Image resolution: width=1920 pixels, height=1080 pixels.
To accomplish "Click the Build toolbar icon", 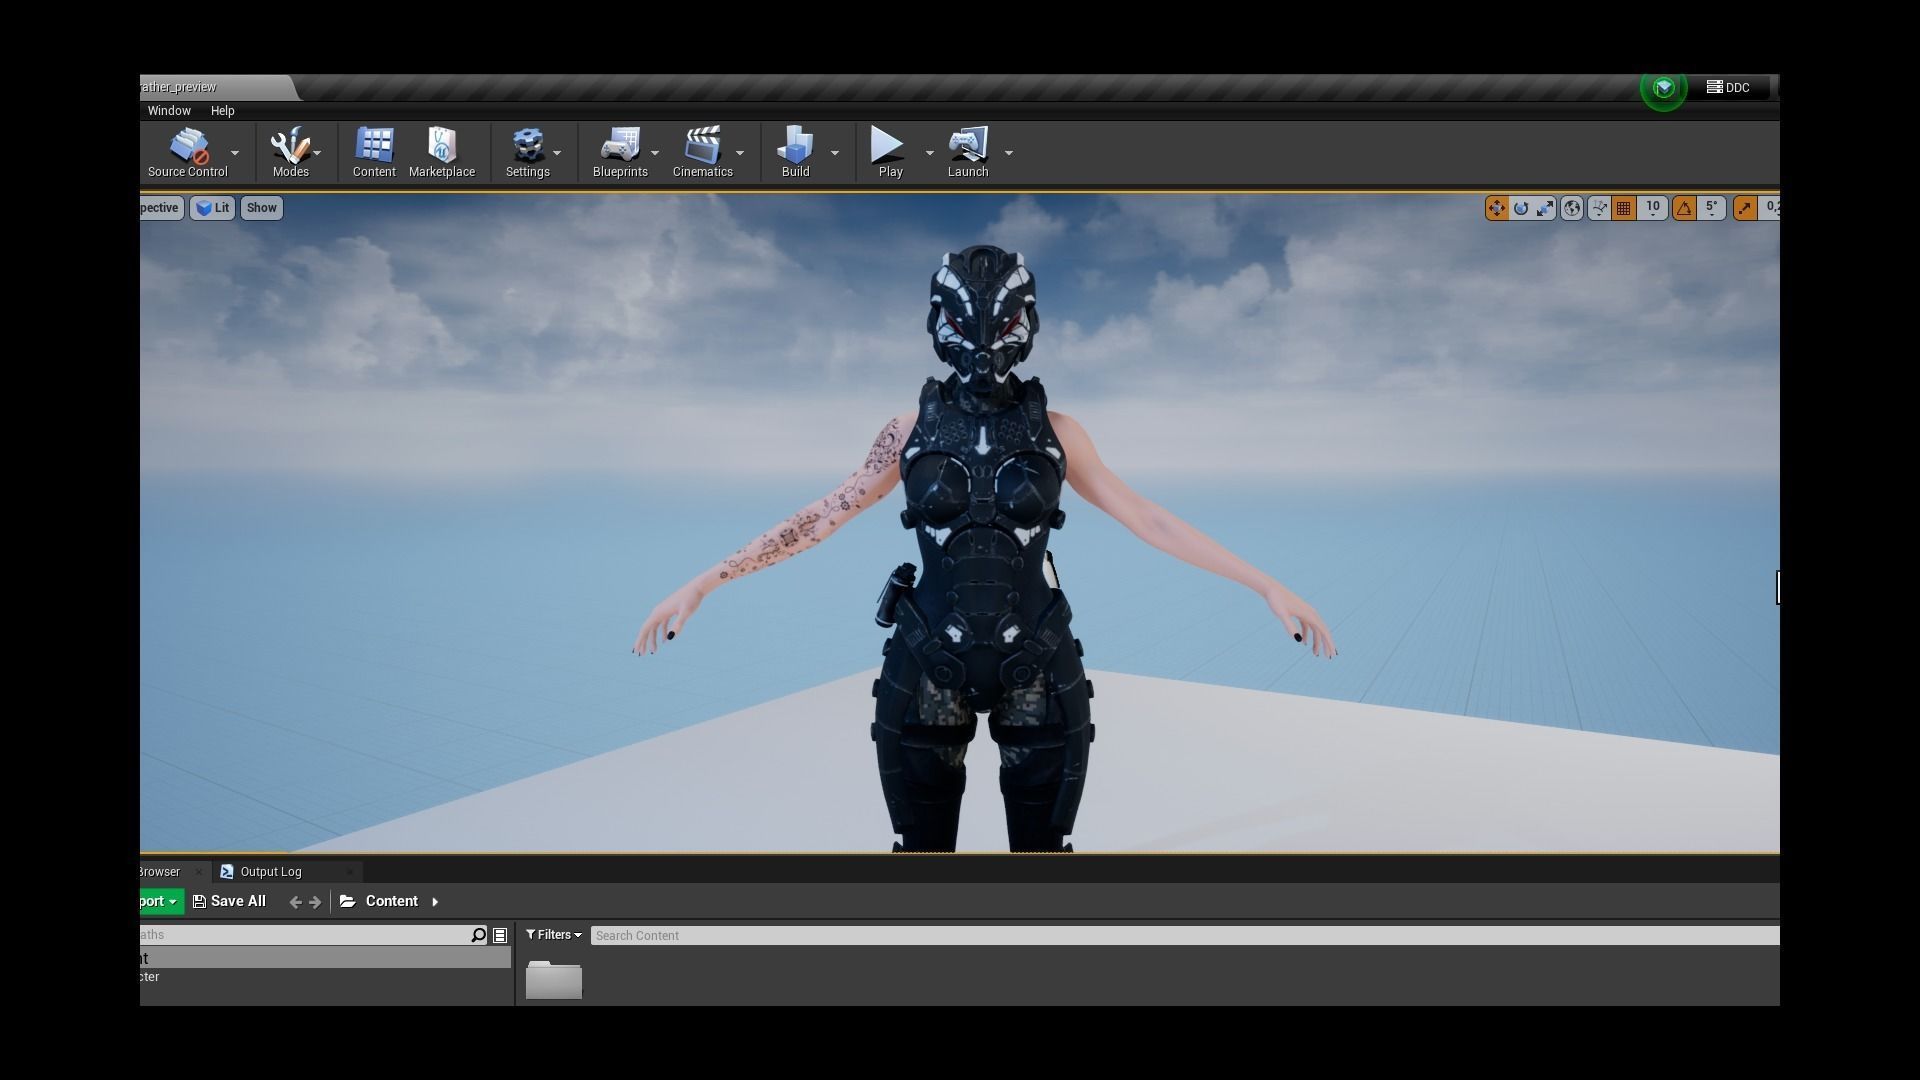I will point(795,152).
